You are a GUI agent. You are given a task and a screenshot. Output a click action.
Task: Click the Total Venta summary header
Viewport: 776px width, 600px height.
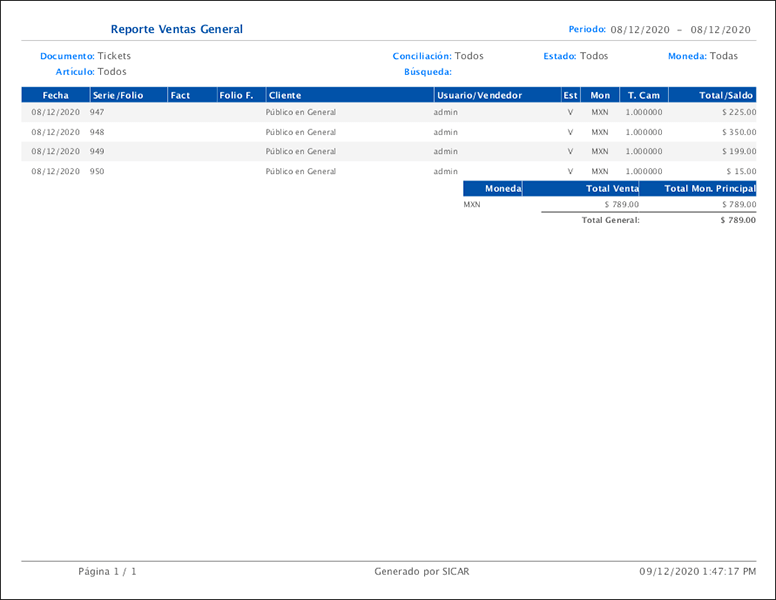tap(612, 188)
